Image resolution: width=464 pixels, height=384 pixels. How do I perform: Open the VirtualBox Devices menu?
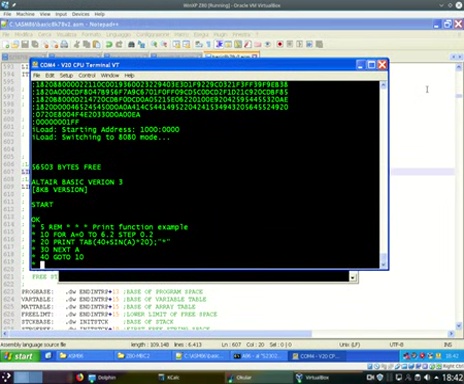[80, 14]
